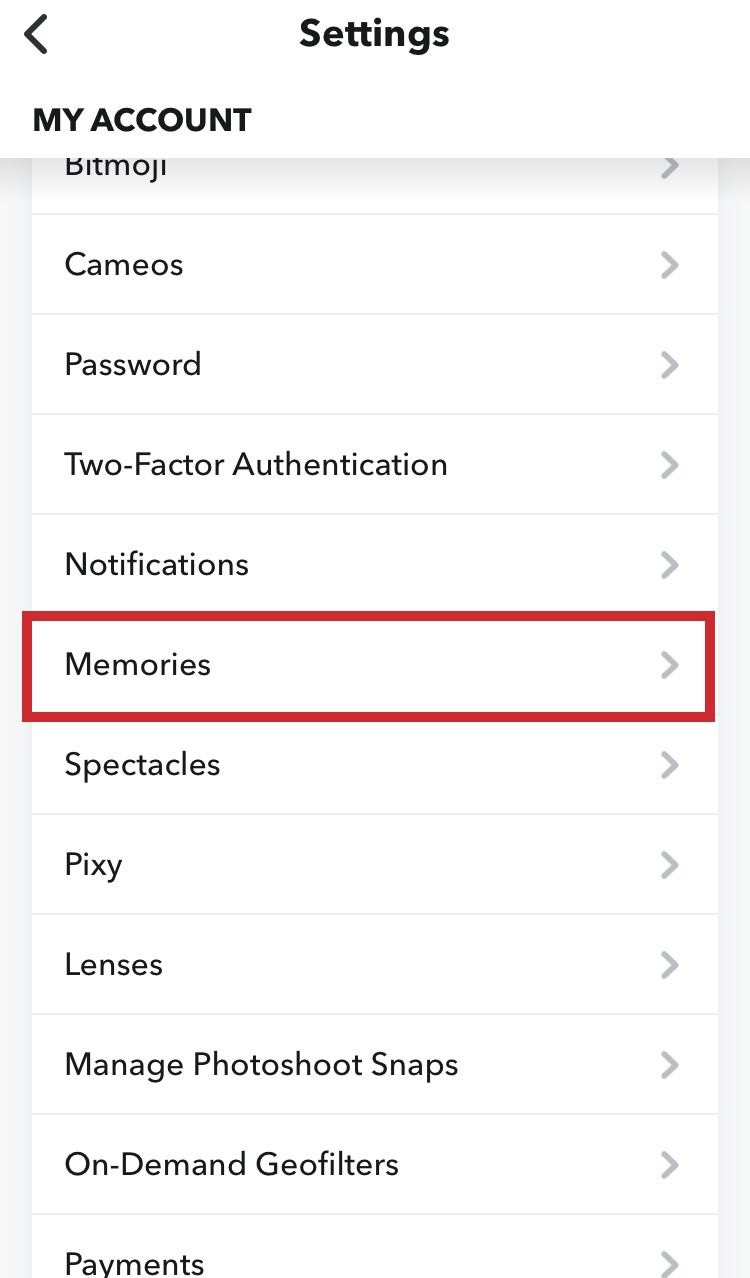Tap the chevron on Notifications row

tap(670, 565)
